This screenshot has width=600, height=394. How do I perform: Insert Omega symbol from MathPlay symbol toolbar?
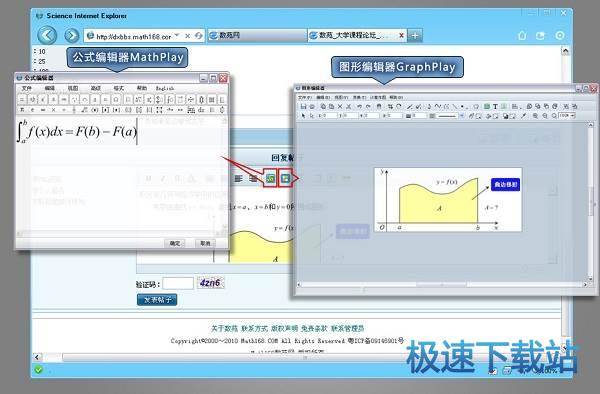click(x=116, y=99)
